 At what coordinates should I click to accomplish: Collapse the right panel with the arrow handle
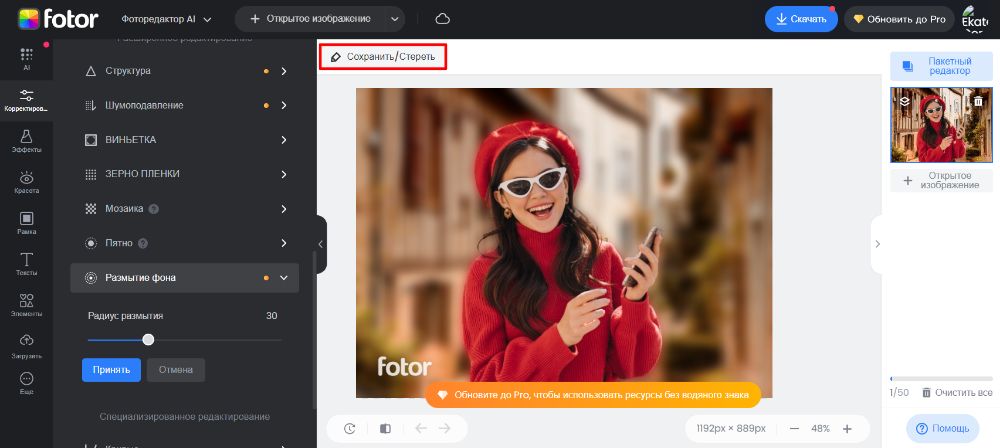pos(877,244)
